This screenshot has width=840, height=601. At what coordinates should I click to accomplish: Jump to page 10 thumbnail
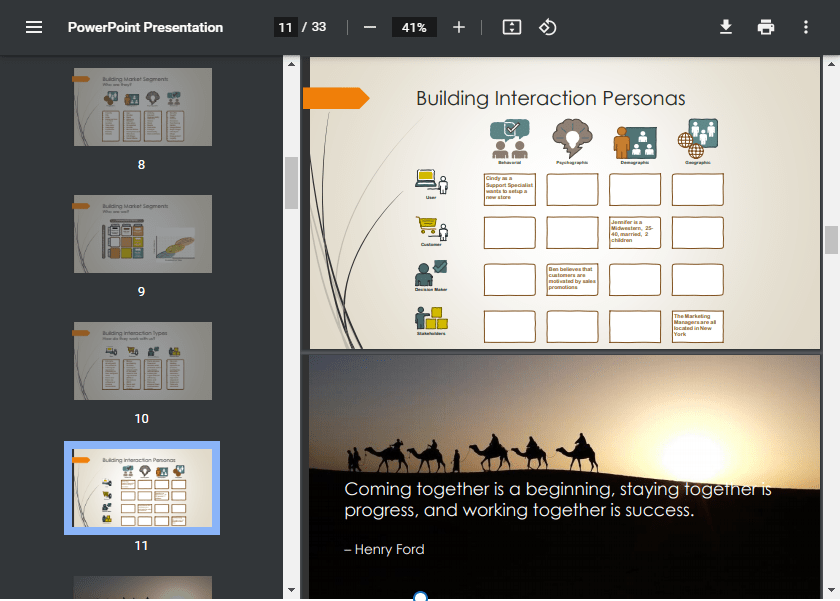(142, 361)
